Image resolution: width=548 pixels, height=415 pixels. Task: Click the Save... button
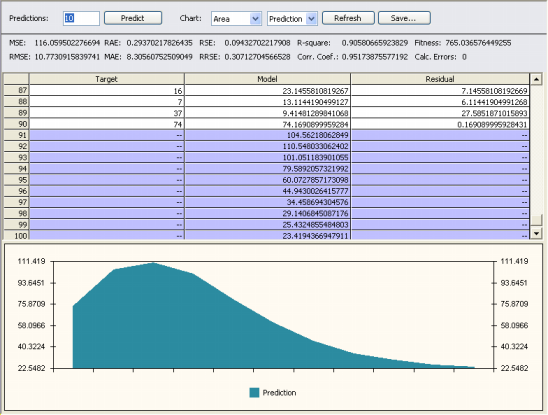click(x=404, y=18)
